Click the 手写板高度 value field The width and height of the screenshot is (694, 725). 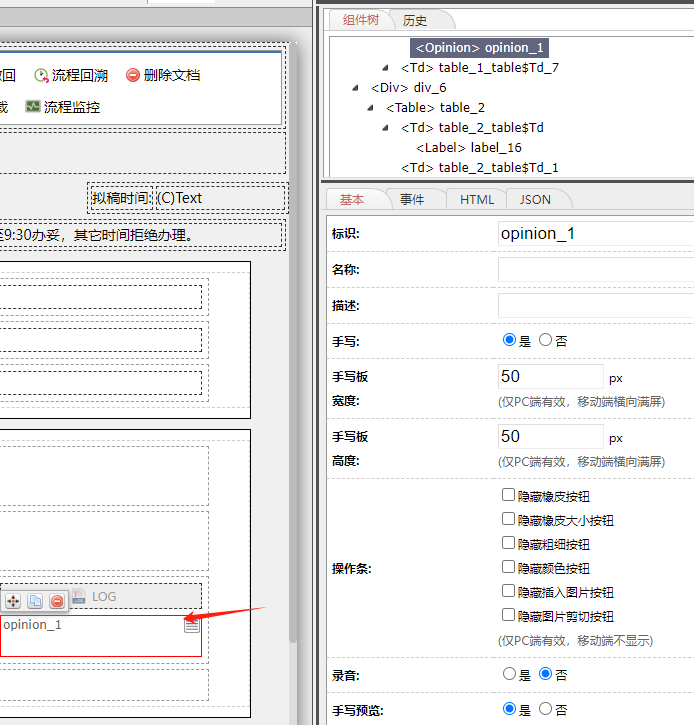click(551, 436)
